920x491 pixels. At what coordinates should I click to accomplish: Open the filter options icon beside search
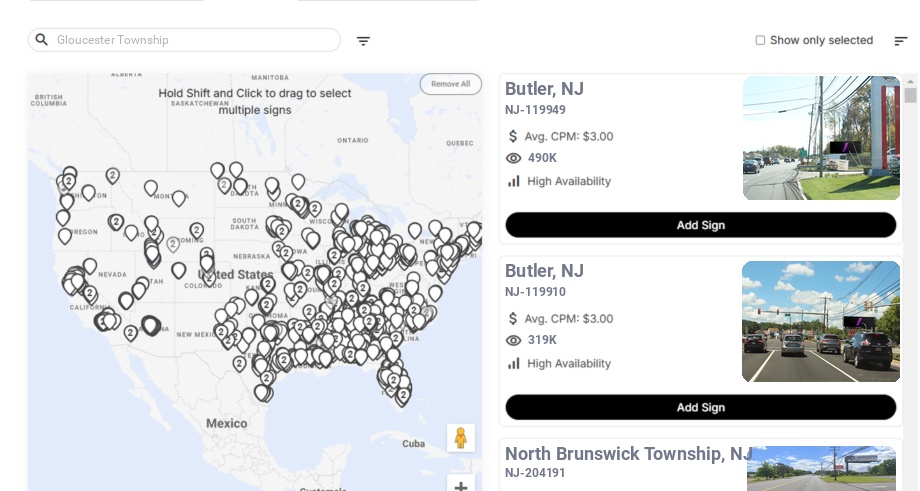[x=363, y=41]
